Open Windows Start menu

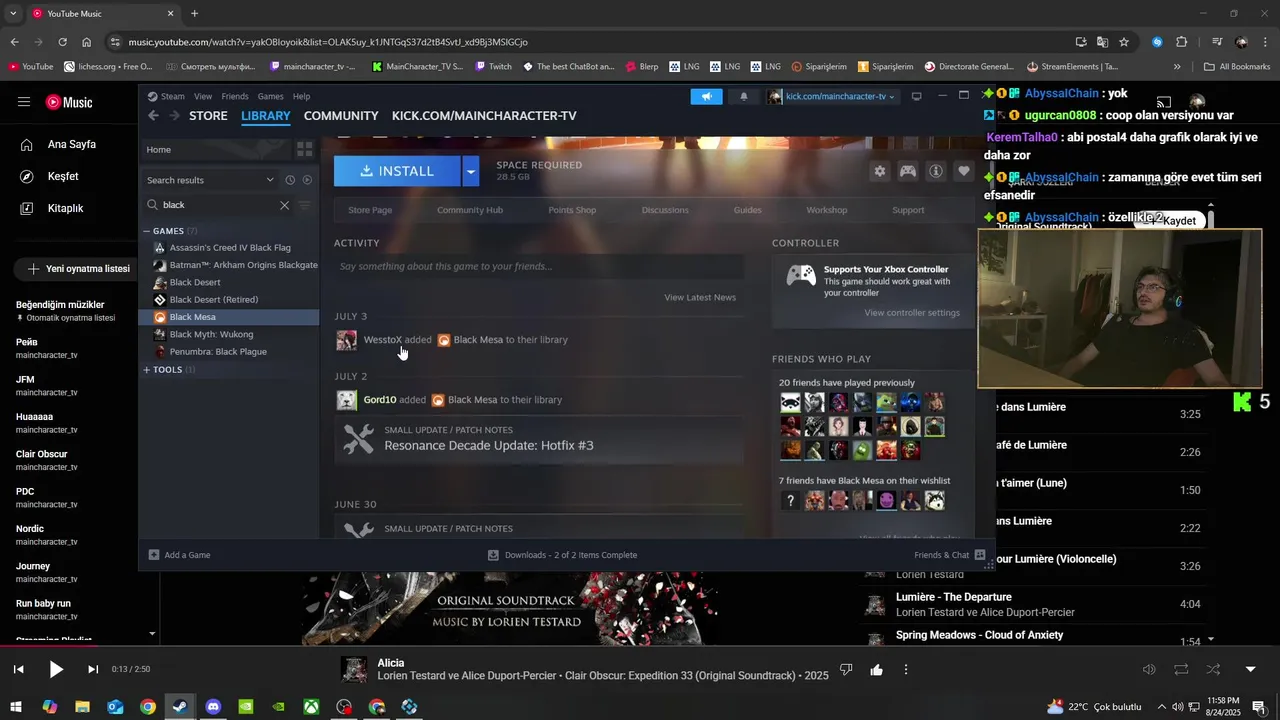16,707
